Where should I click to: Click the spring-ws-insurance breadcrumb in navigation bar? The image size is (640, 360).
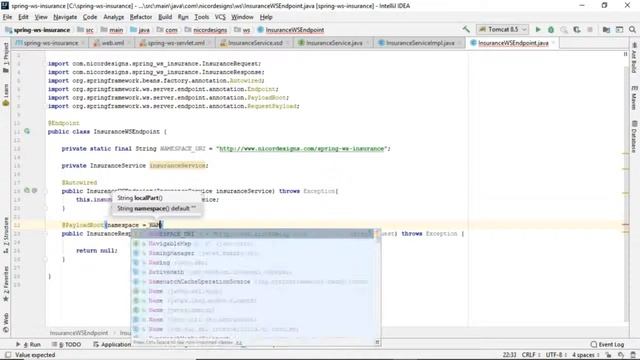click(x=38, y=30)
